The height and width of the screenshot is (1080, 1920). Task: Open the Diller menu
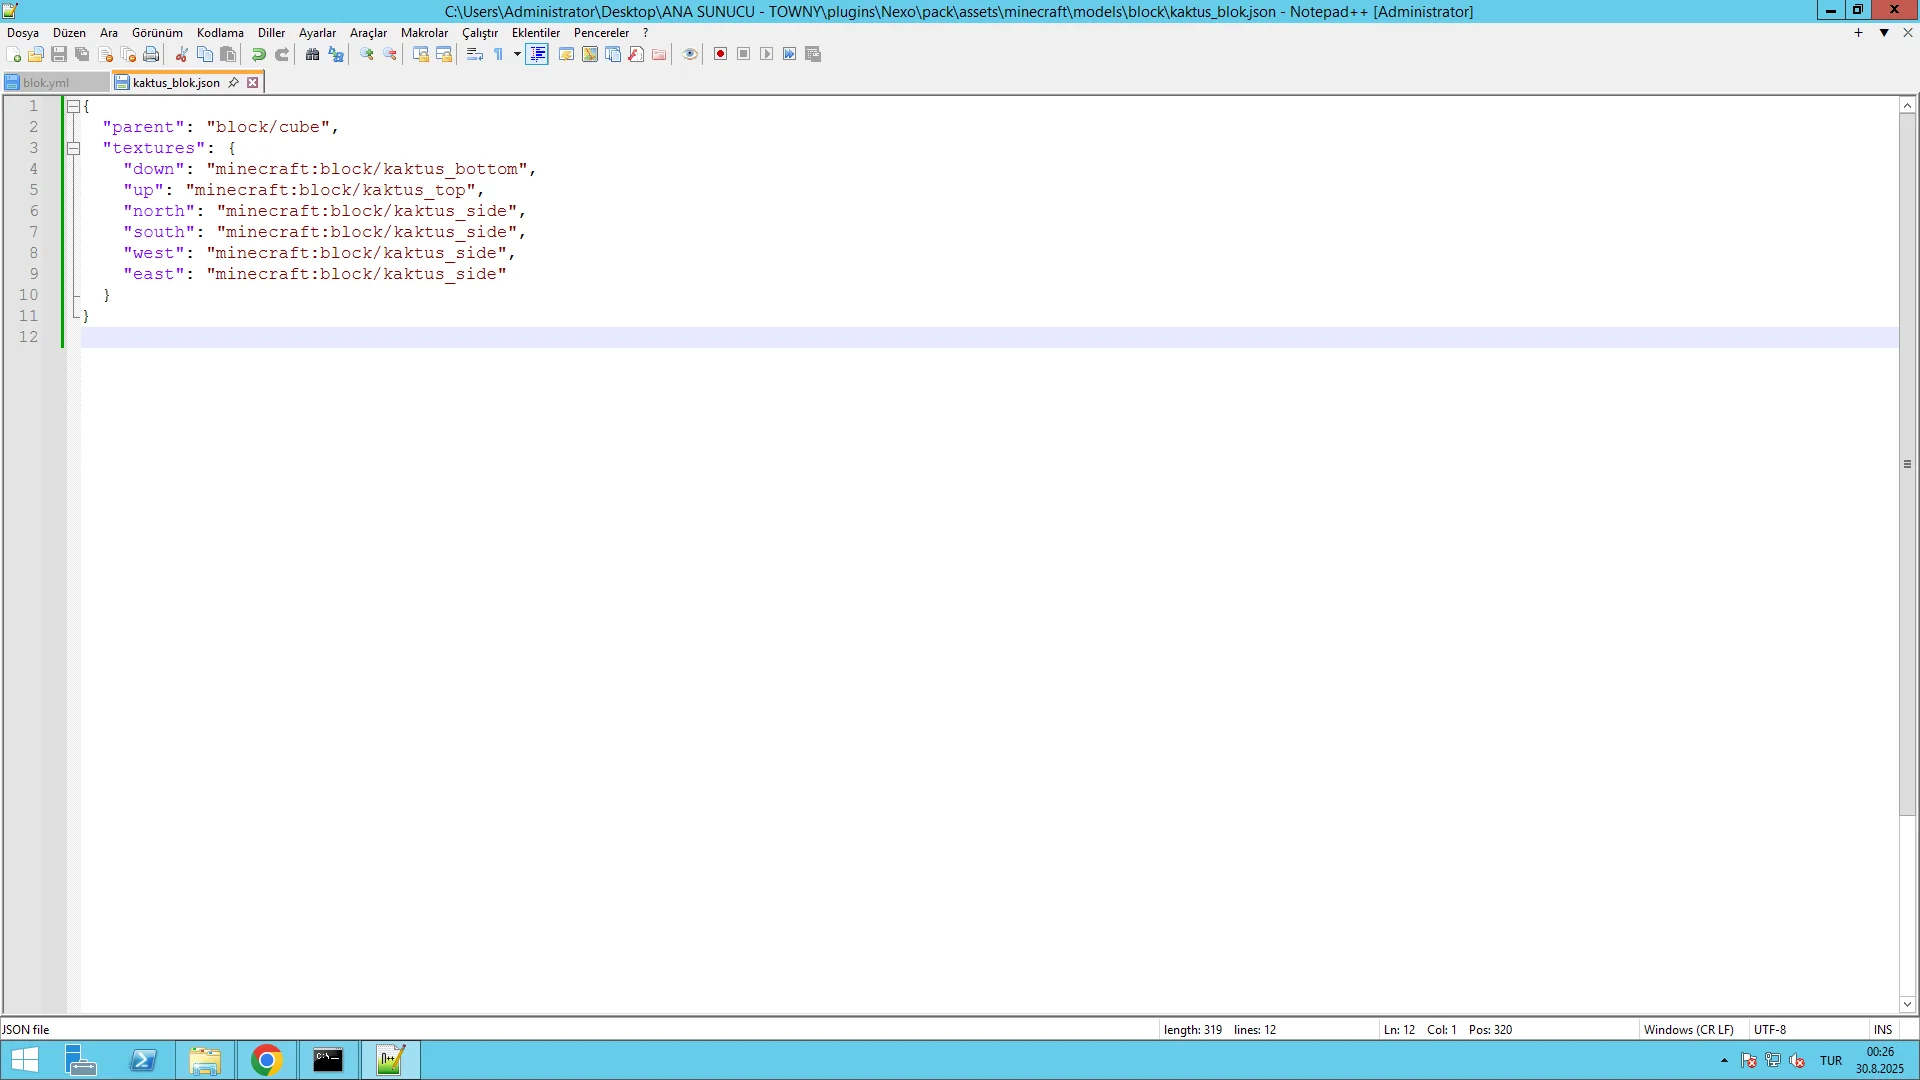pos(272,33)
